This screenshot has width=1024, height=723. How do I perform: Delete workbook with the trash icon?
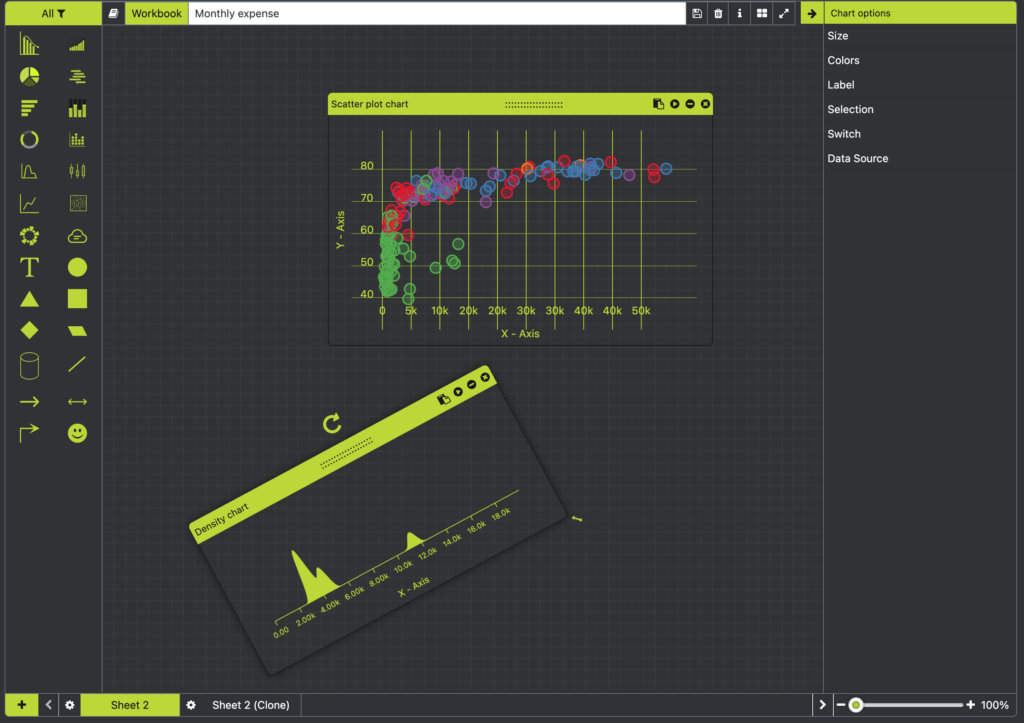[x=718, y=13]
